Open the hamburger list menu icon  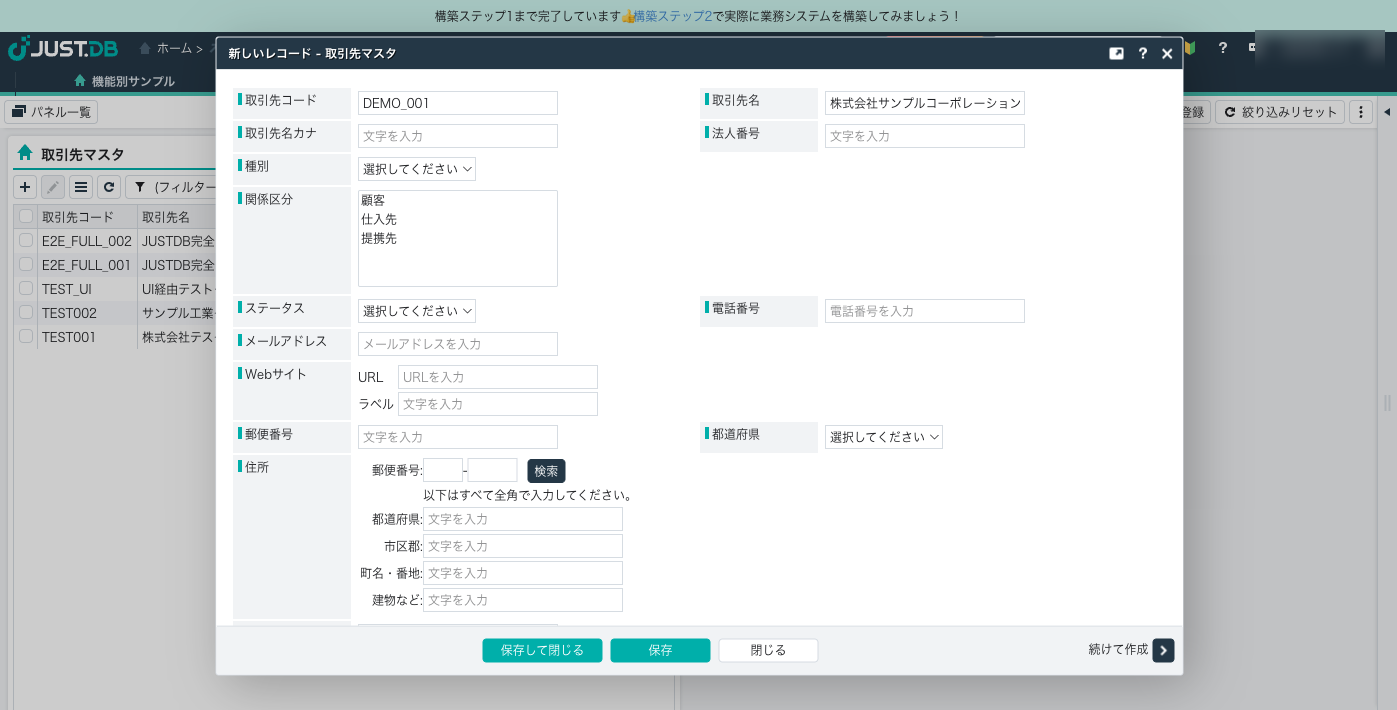[81, 187]
